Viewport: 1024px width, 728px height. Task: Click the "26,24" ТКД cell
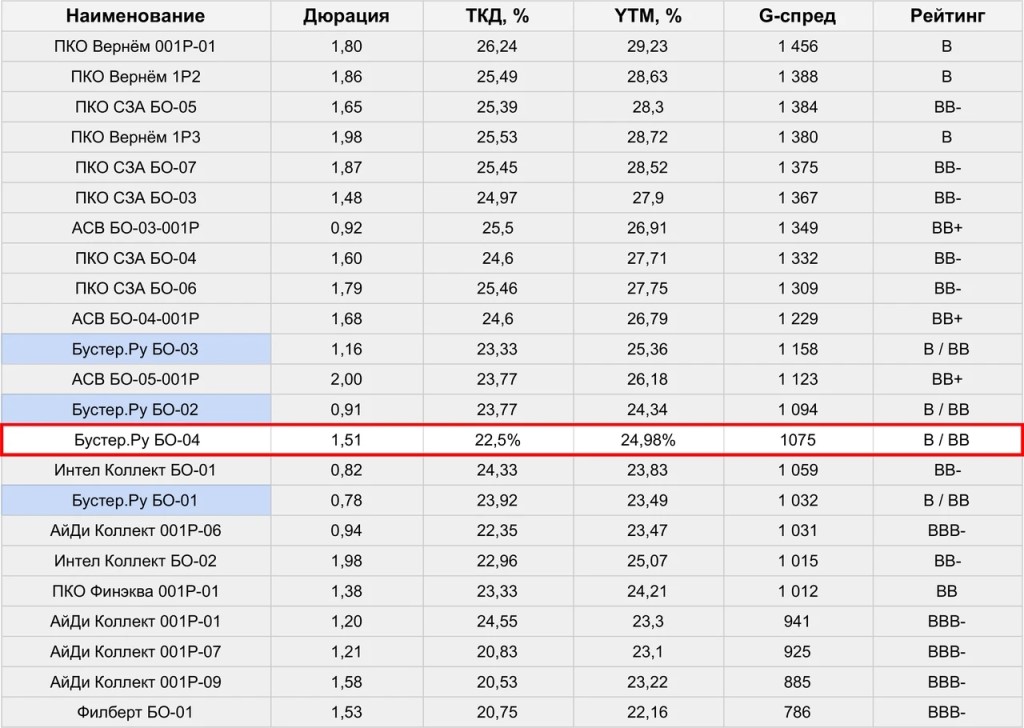(497, 46)
